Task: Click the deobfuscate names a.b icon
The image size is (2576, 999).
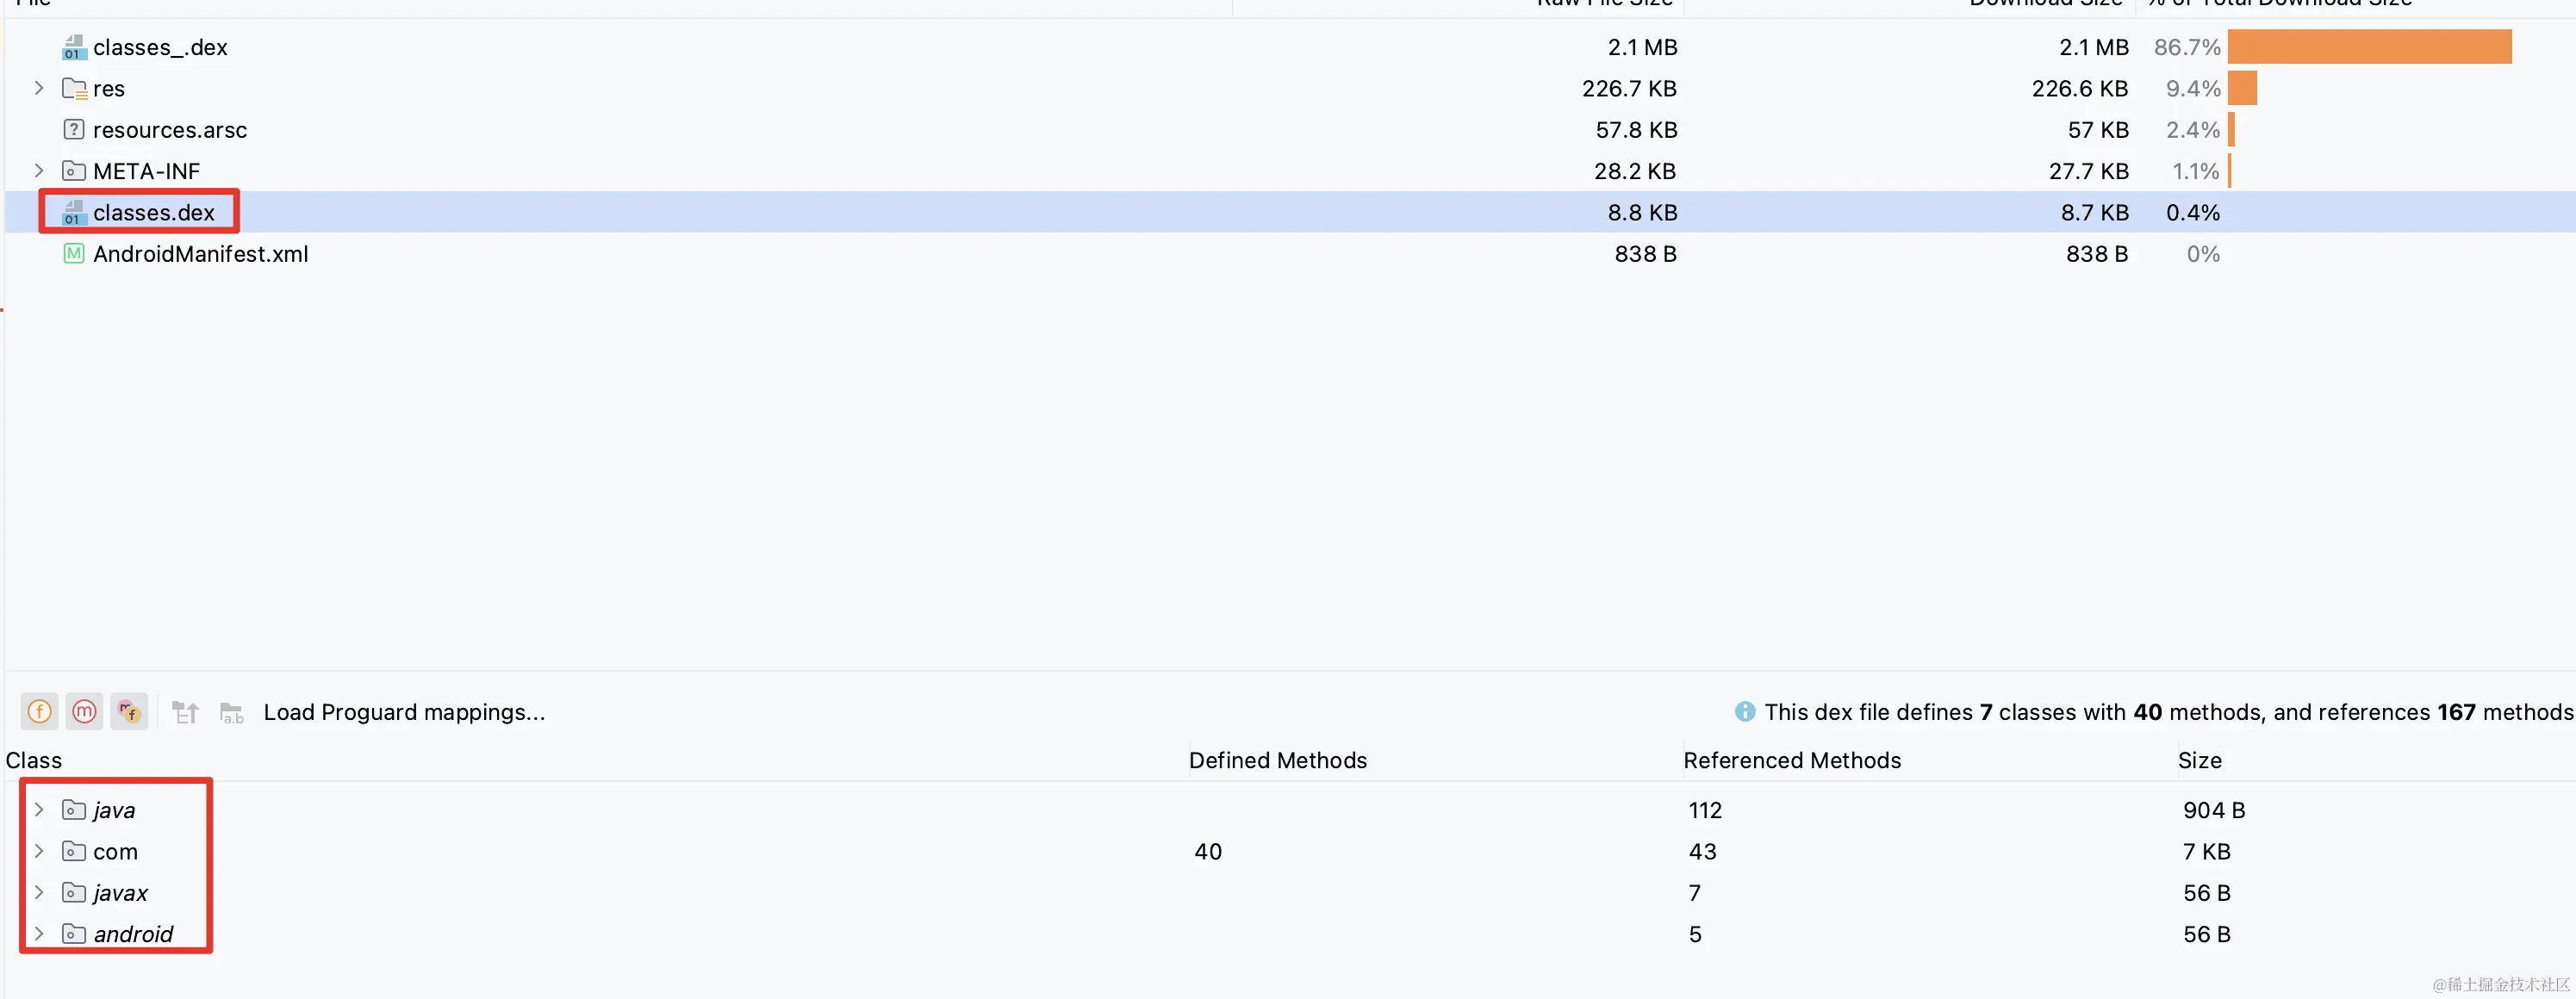Action: (232, 712)
